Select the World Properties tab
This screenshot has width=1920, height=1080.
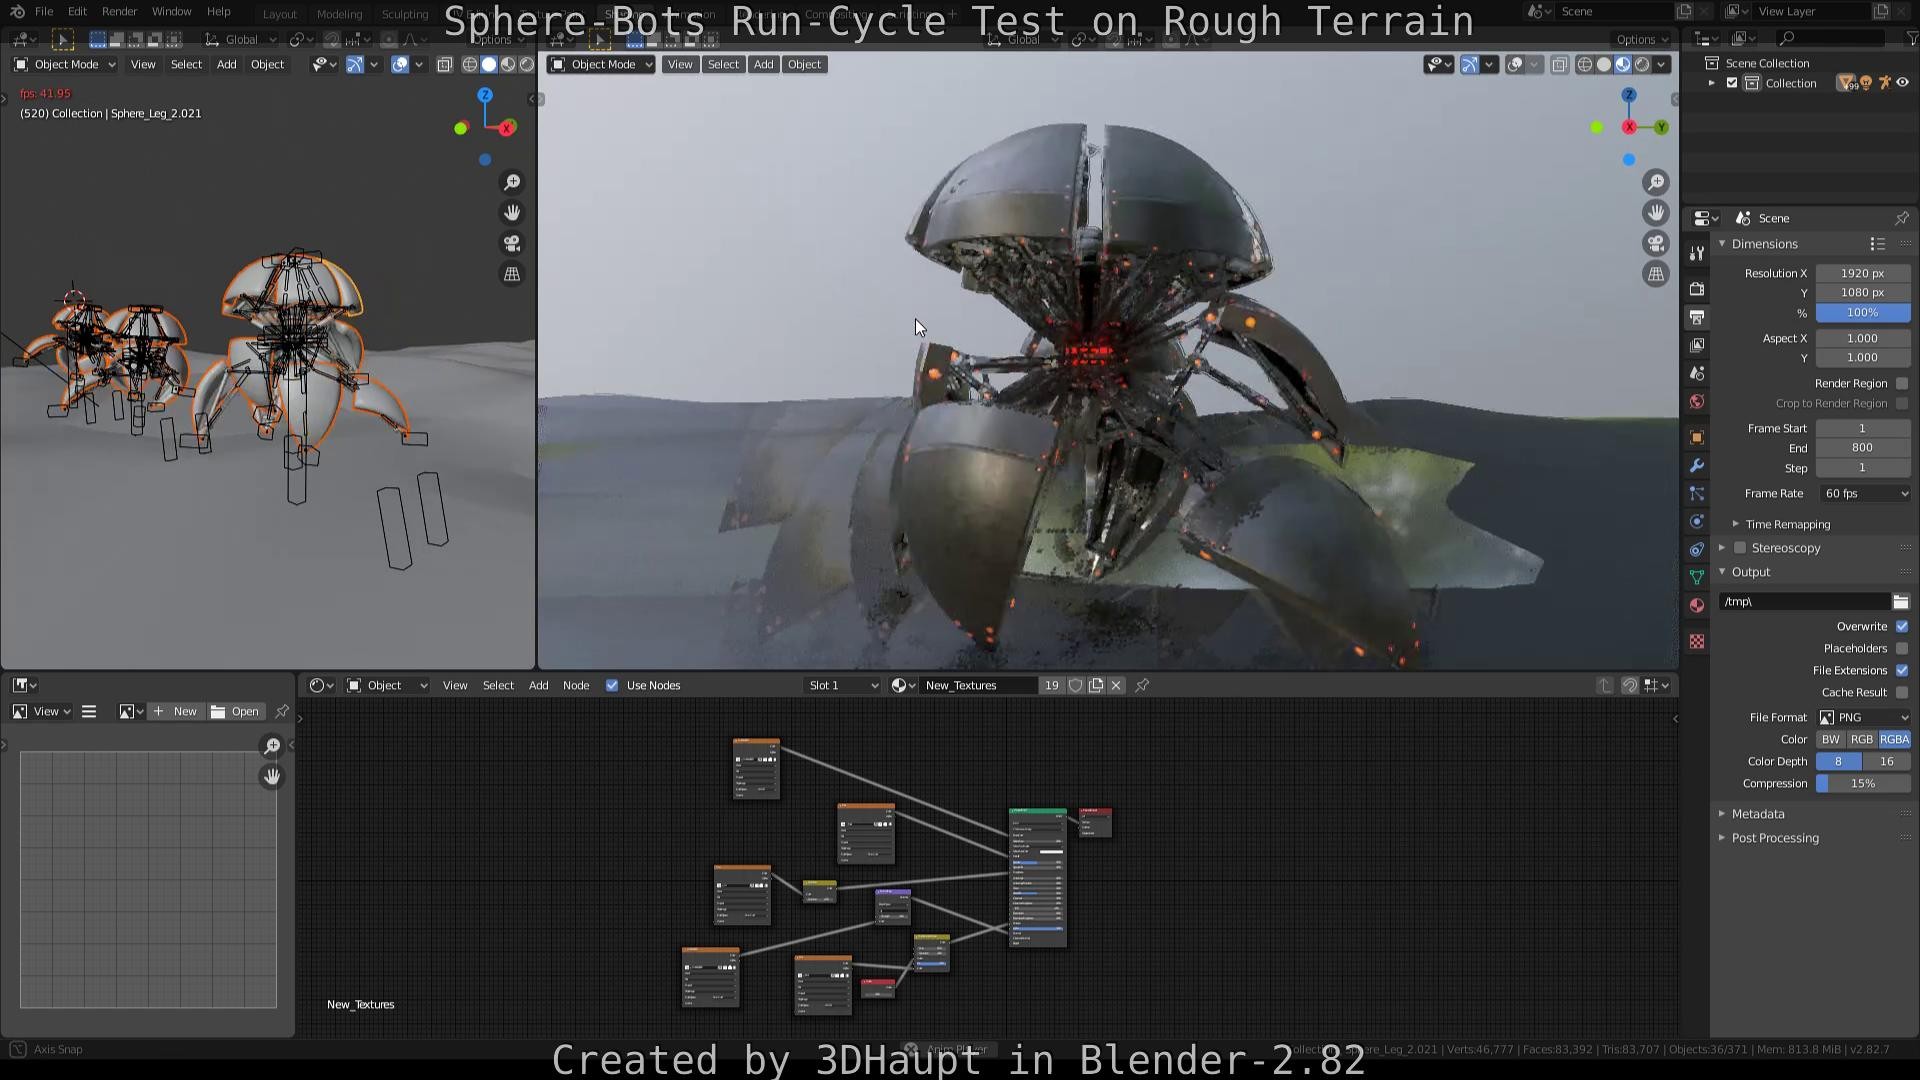point(1696,401)
